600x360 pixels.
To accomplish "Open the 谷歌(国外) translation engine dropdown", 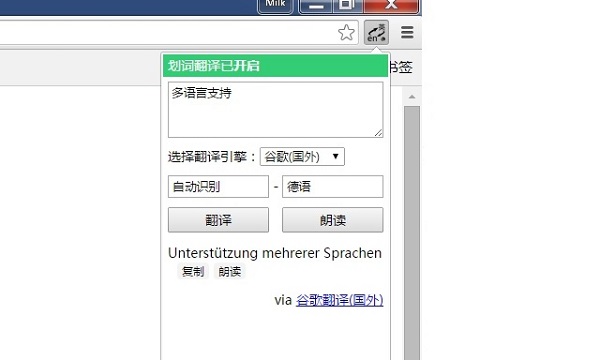I will click(302, 156).
